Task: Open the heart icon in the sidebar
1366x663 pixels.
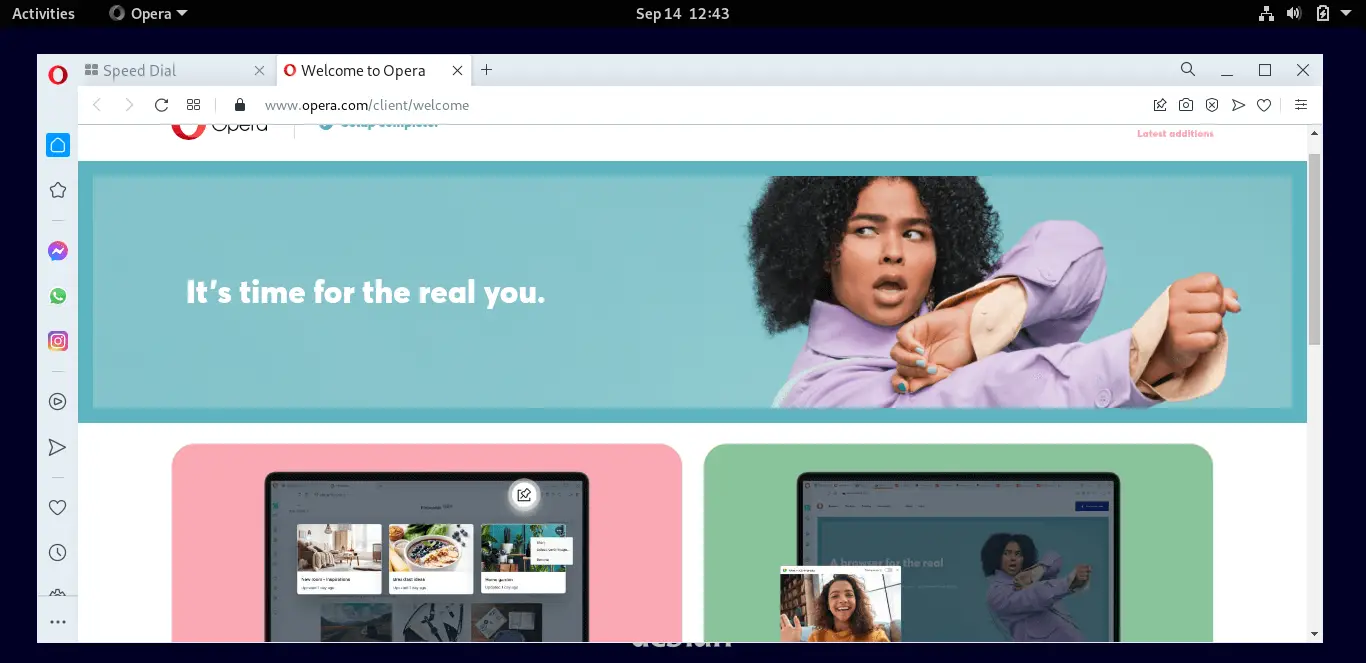Action: pyautogui.click(x=58, y=507)
